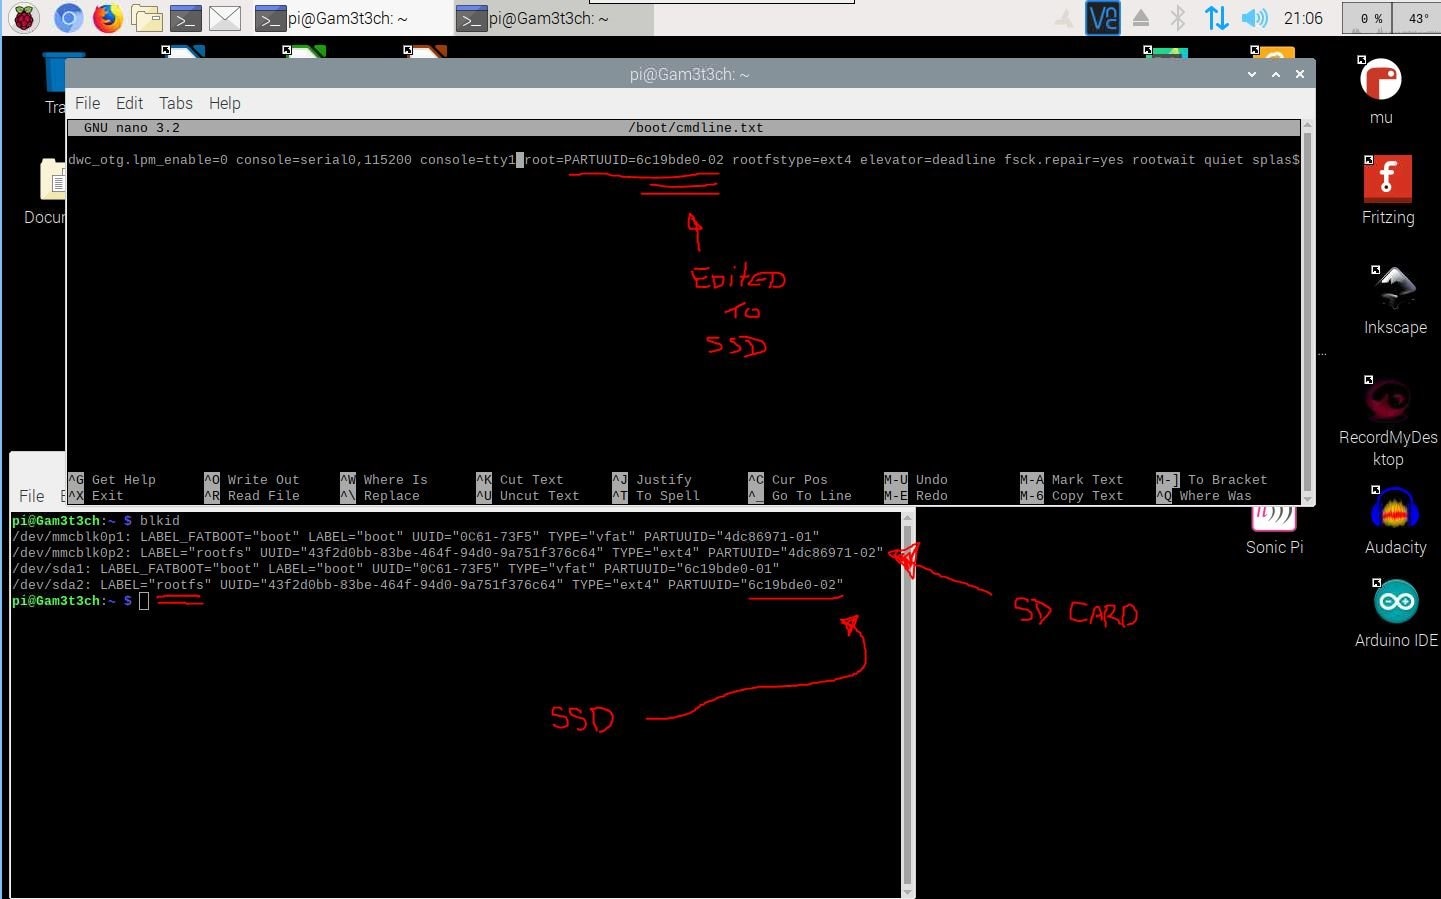Click the Exit shortcut label in nano
This screenshot has height=899, width=1441.
pyautogui.click(x=108, y=496)
